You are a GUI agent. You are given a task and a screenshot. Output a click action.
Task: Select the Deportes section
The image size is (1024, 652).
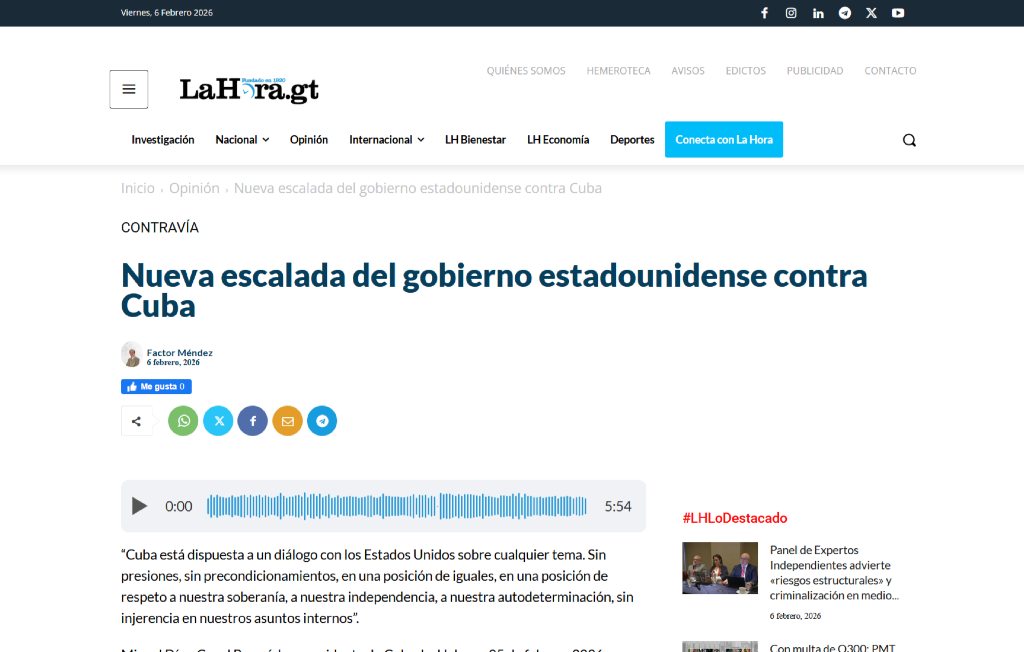[632, 140]
